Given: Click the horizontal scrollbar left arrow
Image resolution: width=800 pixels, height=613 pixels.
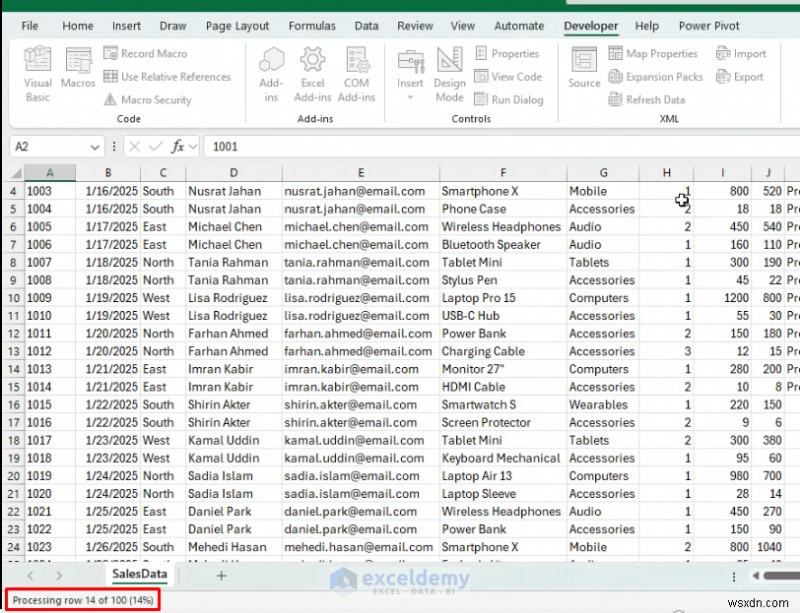Looking at the screenshot, I should point(756,576).
